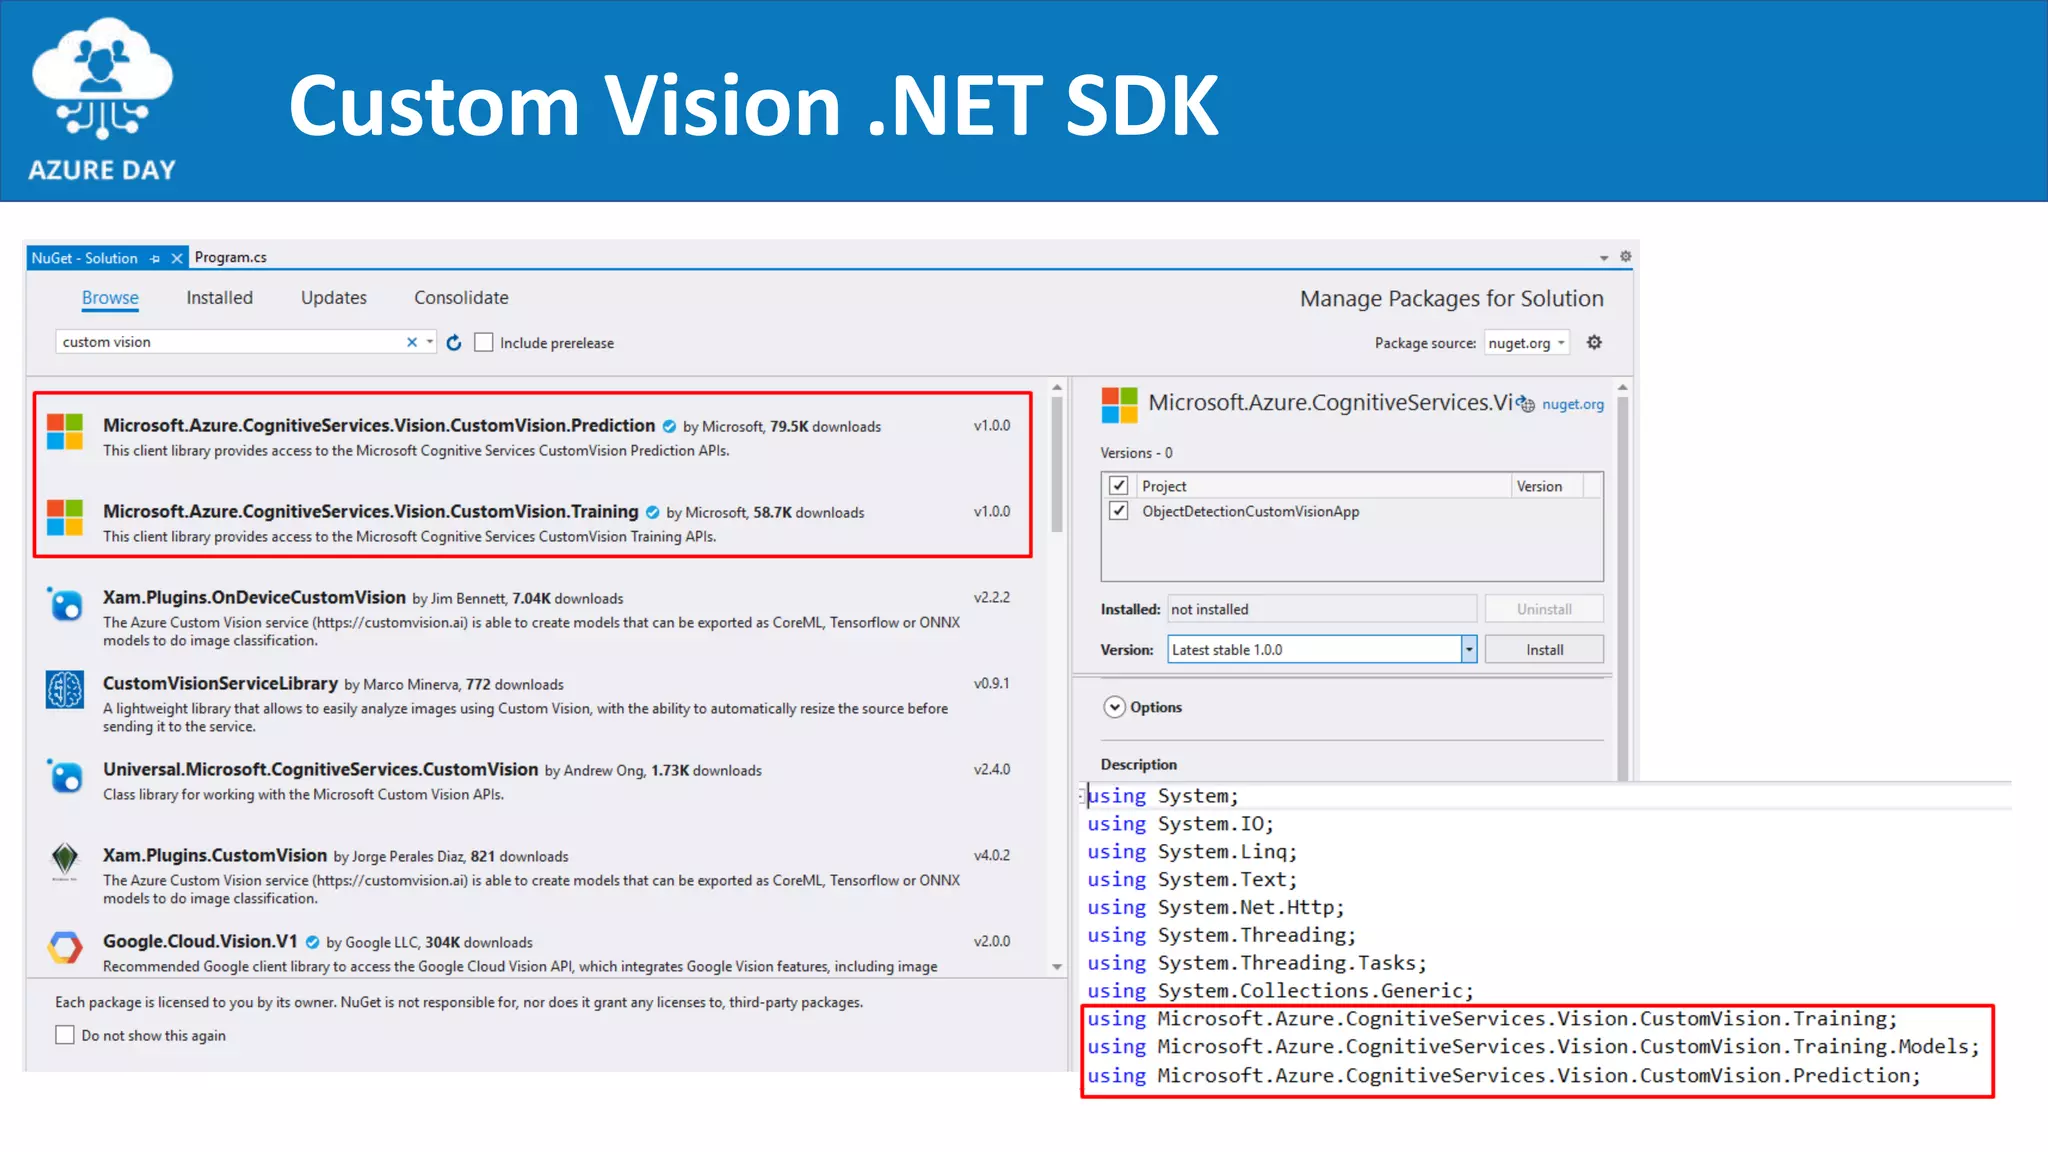Screen dimensions: 2048x1152
Task: Collapse the using directives outline toggle
Action: point(1082,796)
